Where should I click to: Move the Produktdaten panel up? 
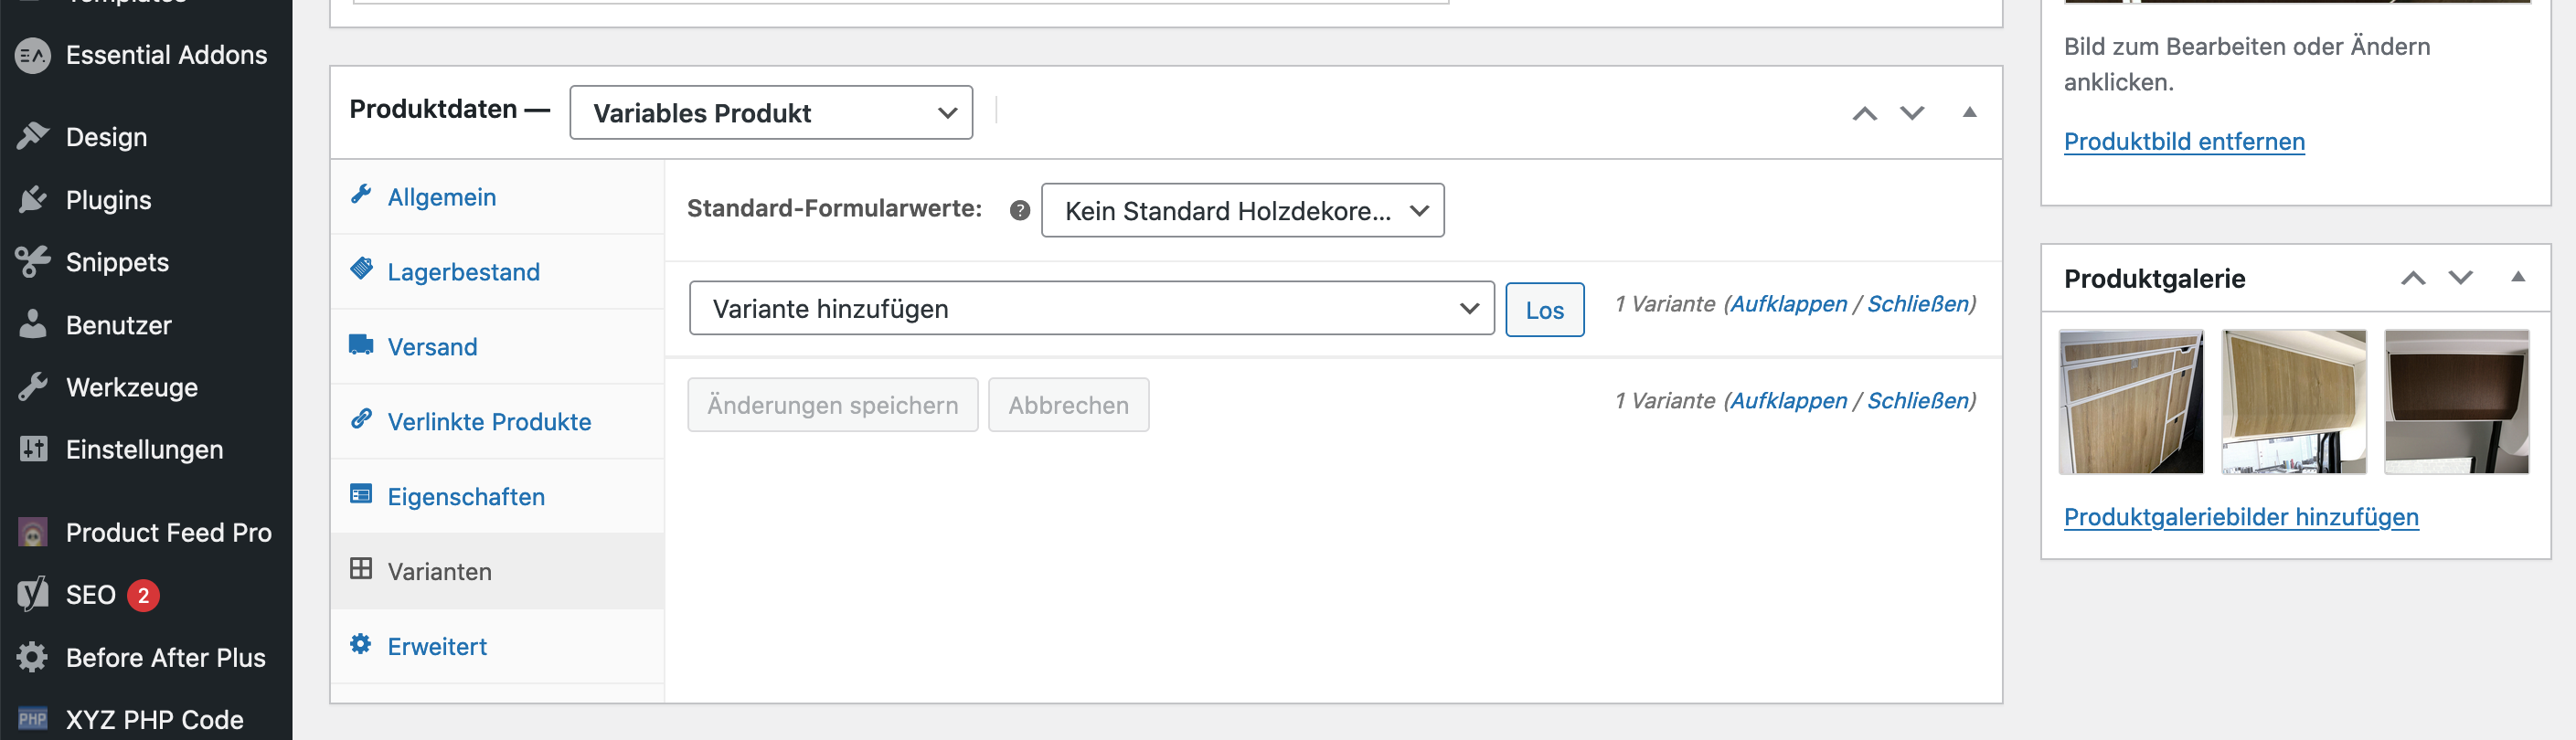(1864, 113)
